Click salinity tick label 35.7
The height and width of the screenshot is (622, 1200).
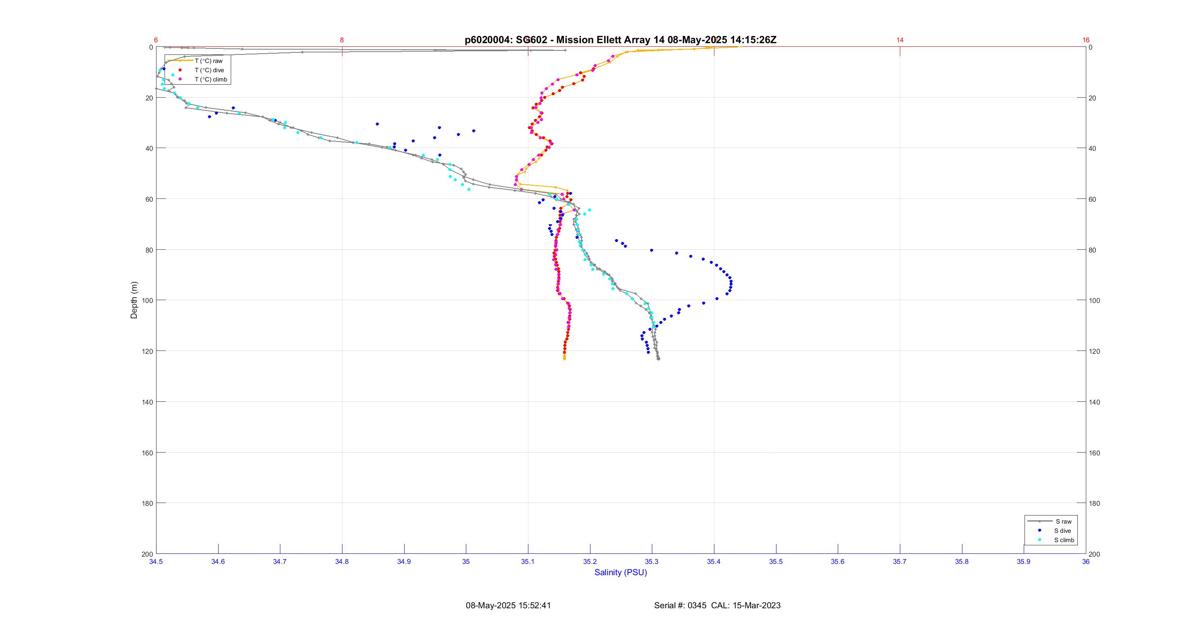899,561
